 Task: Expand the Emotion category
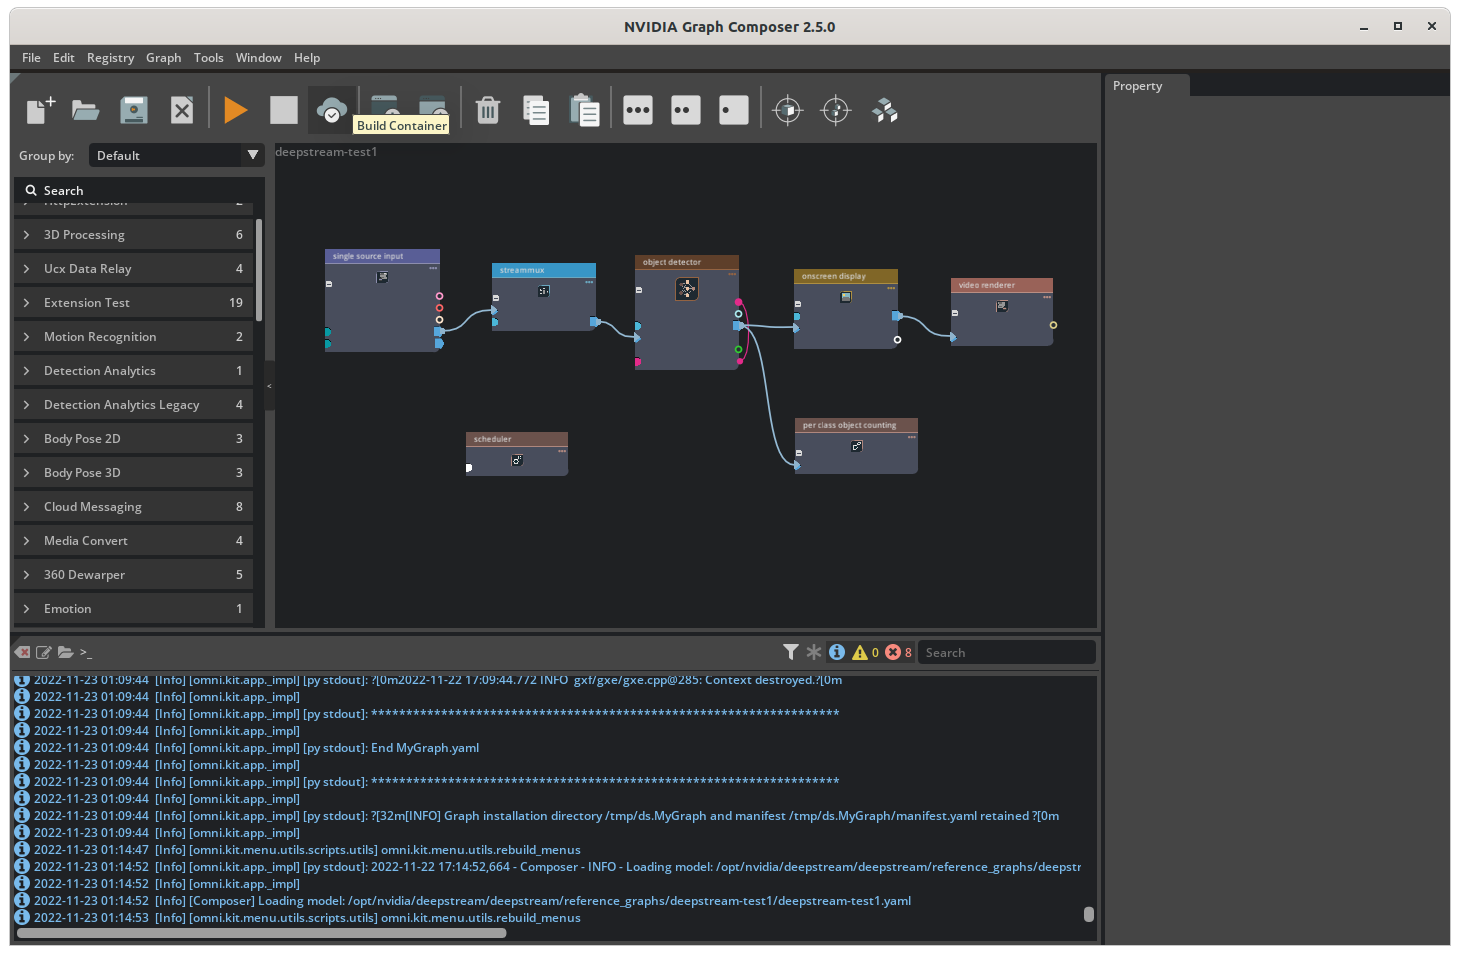(x=133, y=609)
